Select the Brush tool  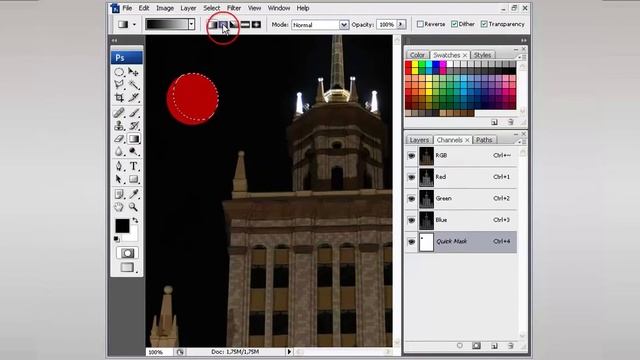pos(133,112)
